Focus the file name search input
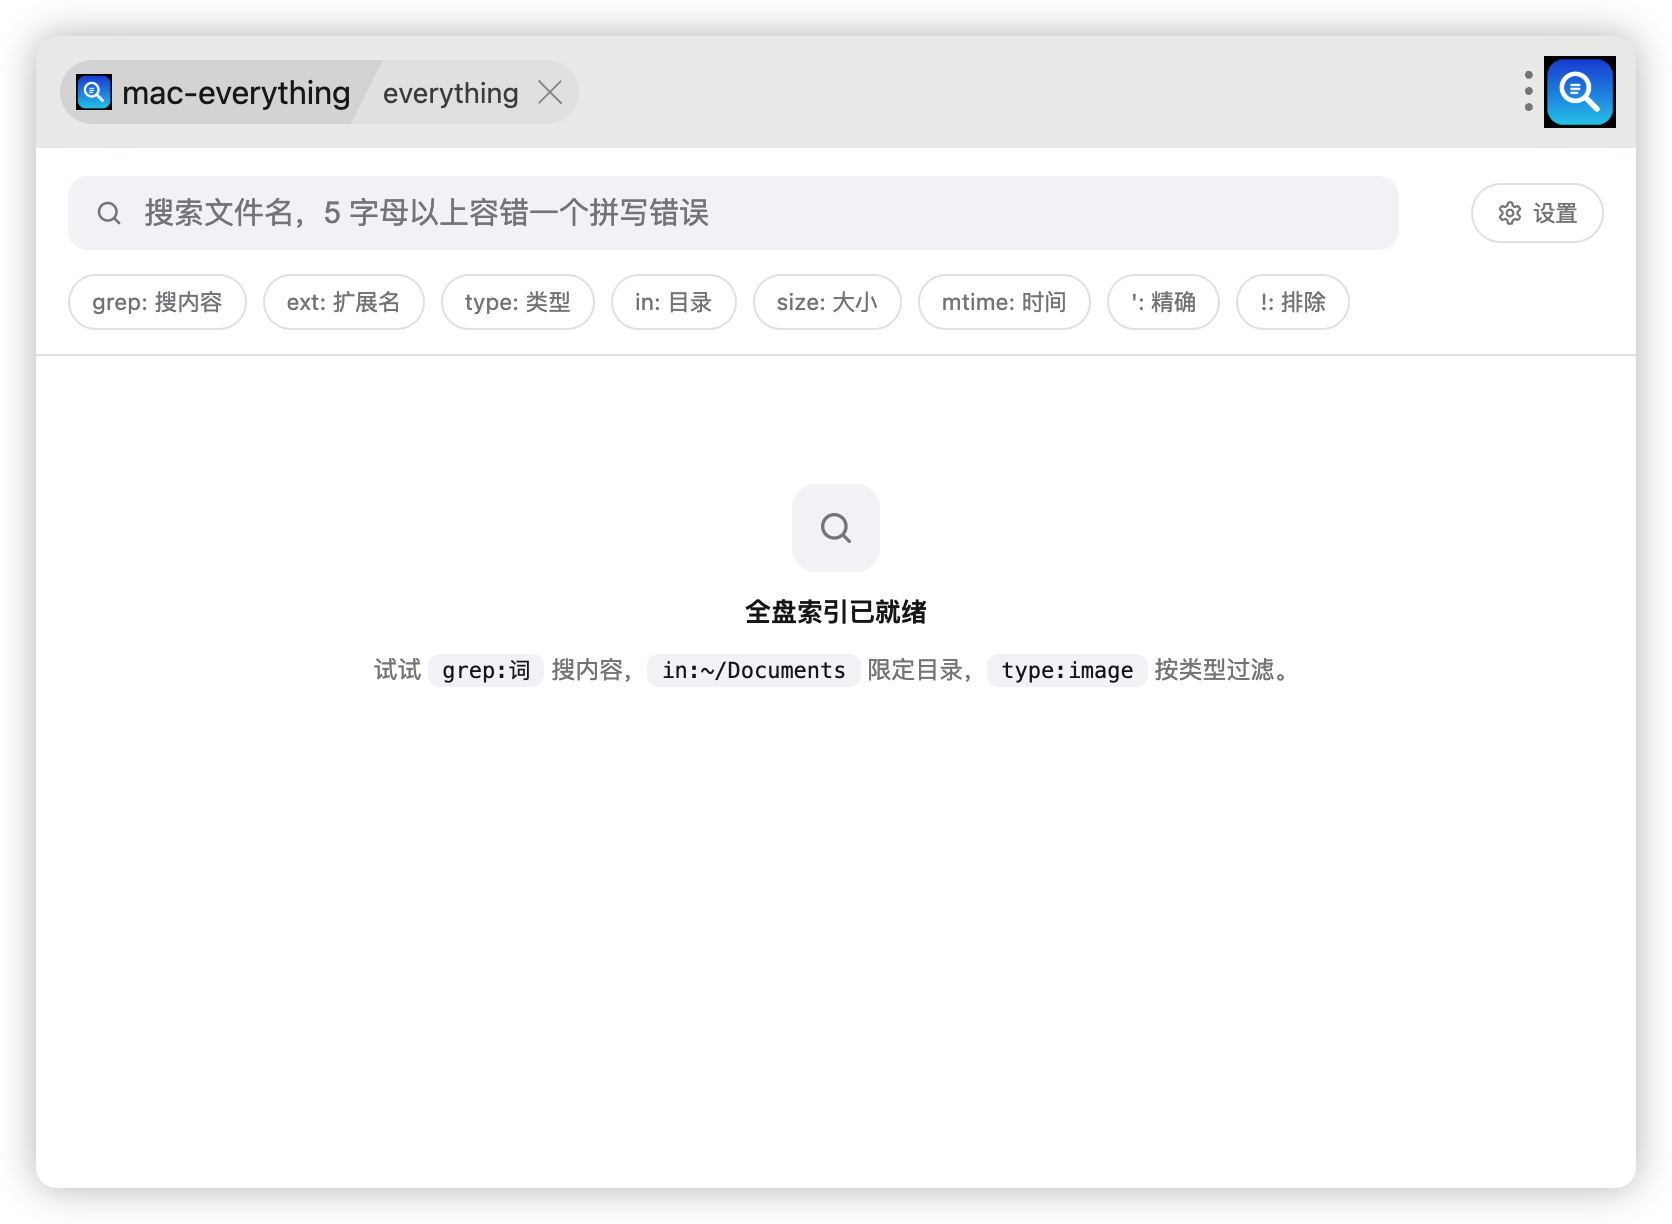 (733, 213)
